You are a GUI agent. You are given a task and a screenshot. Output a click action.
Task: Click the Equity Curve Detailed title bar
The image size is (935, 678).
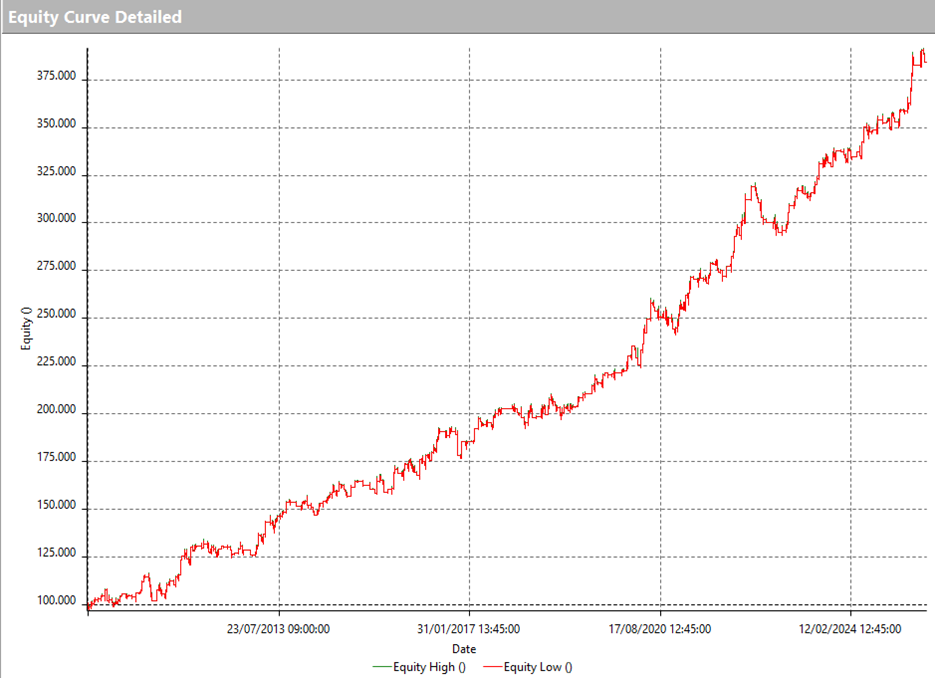pos(96,17)
